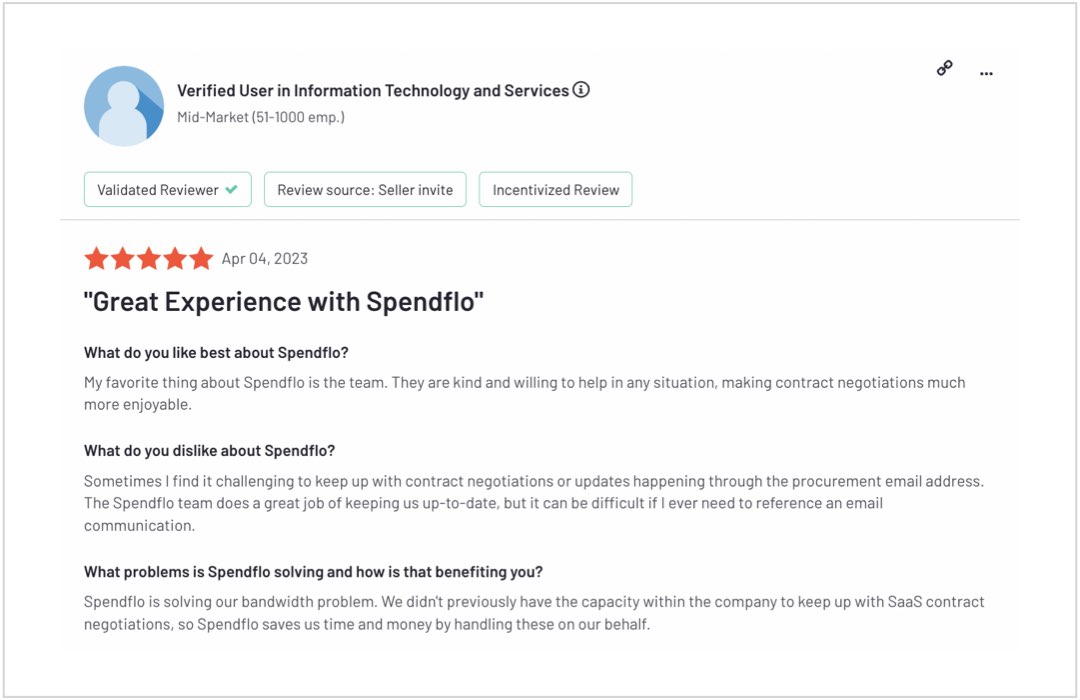Select the Review source: Seller invite badge
1080x700 pixels.
[x=365, y=189]
